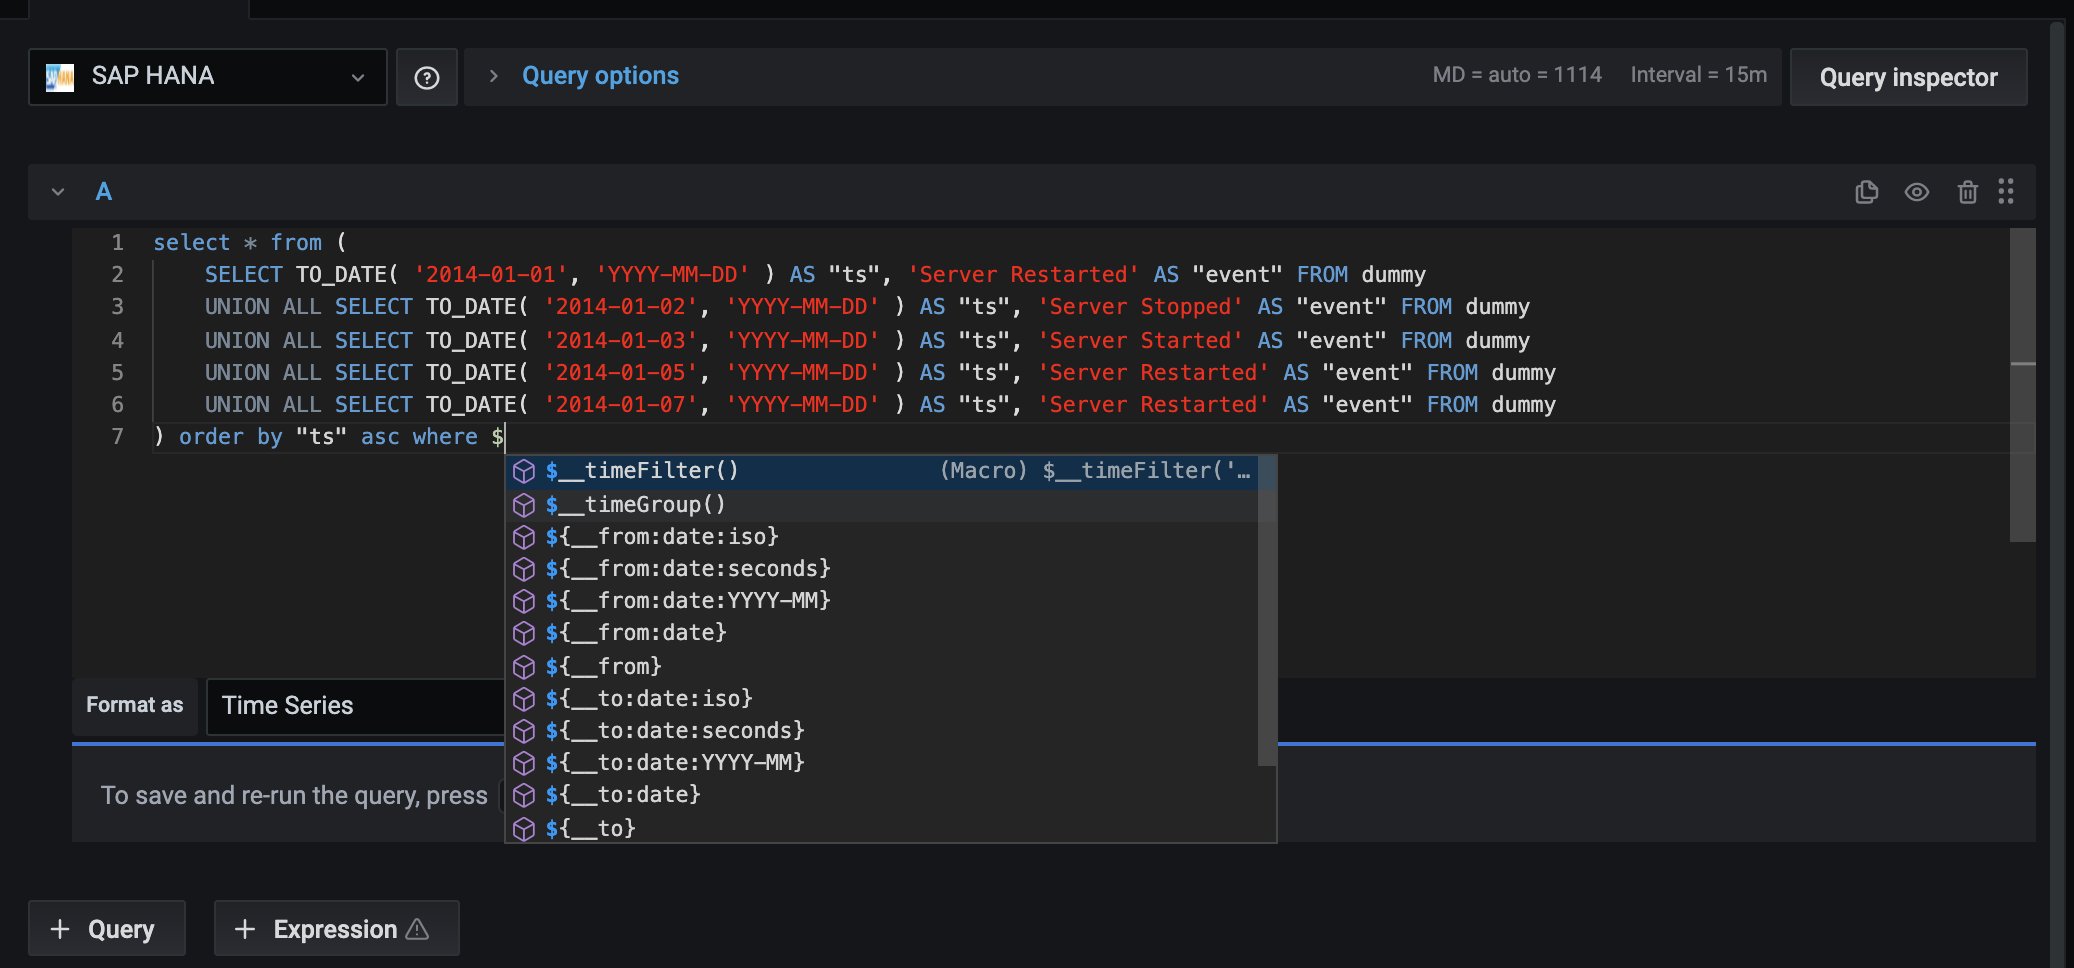Click the autocomplete list scrollbar
Image resolution: width=2074 pixels, height=968 pixels.
pos(1267,610)
